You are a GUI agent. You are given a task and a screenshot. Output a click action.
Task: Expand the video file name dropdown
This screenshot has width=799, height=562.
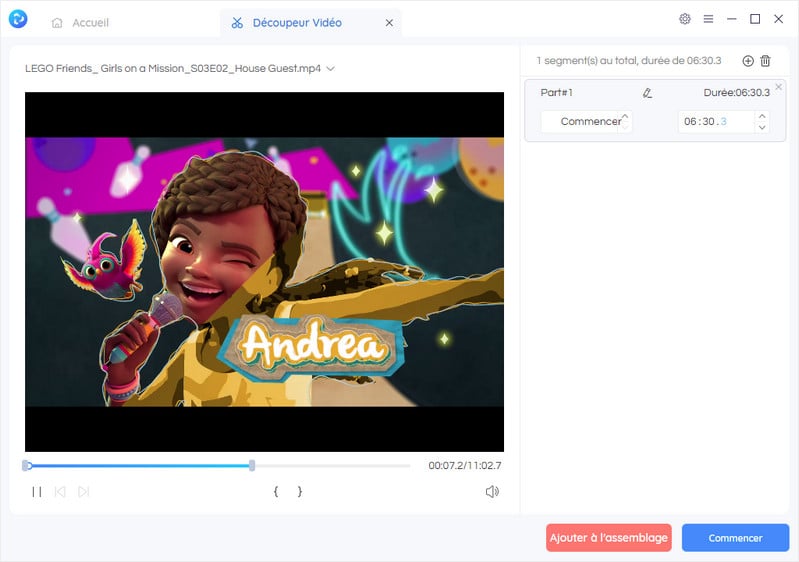tap(330, 68)
